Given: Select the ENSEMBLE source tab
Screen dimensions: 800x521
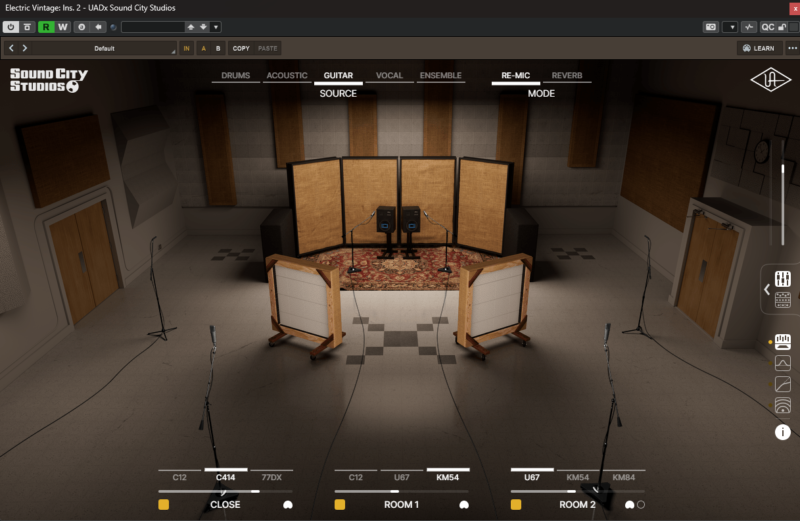Looking at the screenshot, I should pos(441,76).
